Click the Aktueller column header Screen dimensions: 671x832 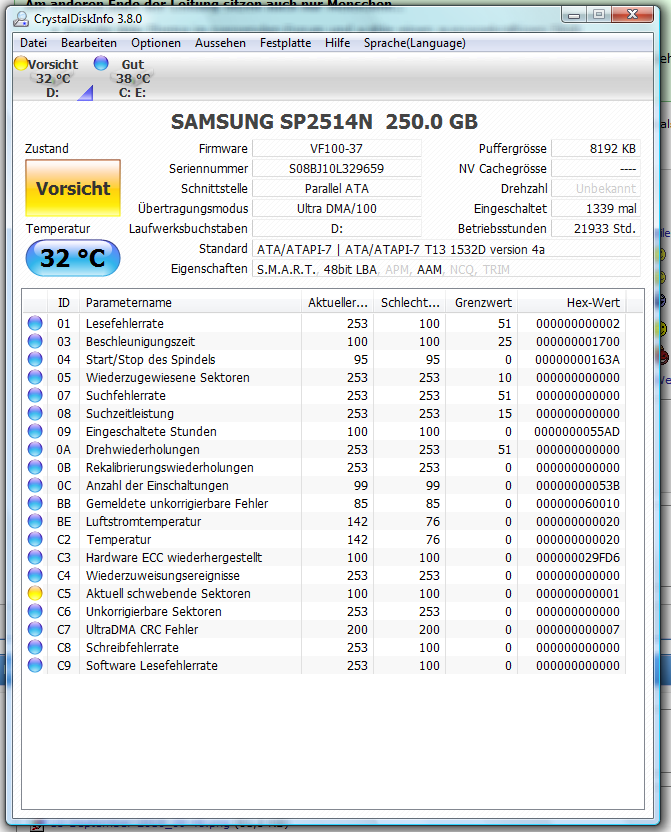point(337,303)
